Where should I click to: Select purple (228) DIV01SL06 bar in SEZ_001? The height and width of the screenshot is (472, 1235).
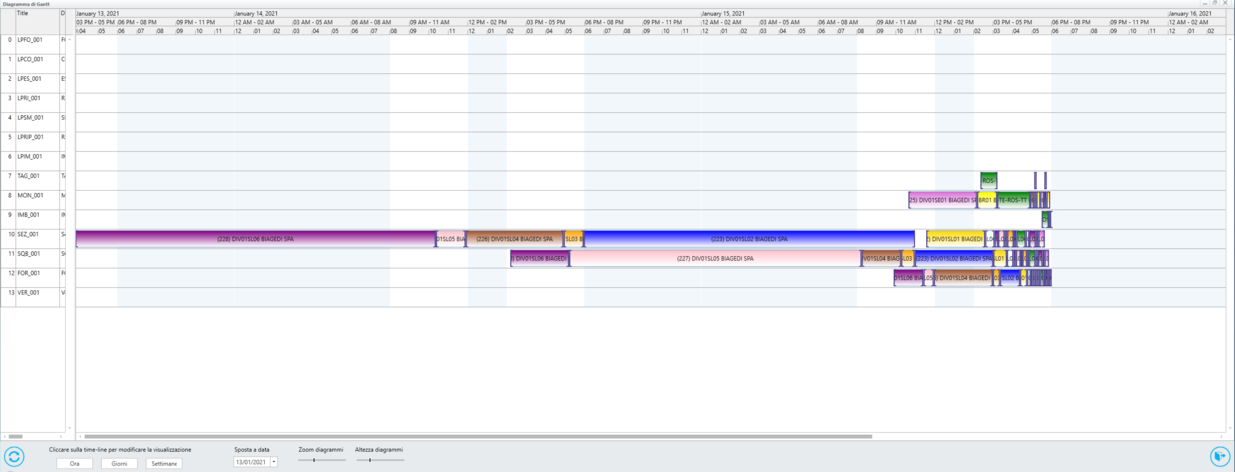[x=256, y=239]
